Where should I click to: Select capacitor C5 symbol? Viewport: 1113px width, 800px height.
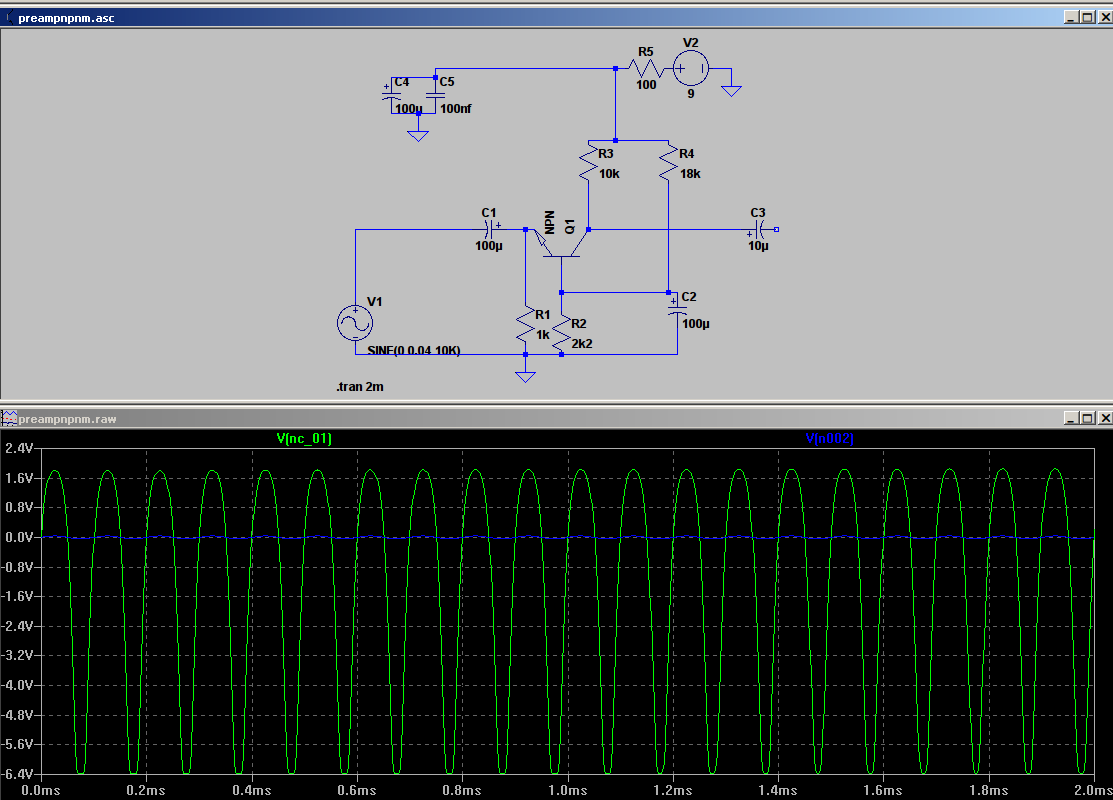pyautogui.click(x=435, y=94)
